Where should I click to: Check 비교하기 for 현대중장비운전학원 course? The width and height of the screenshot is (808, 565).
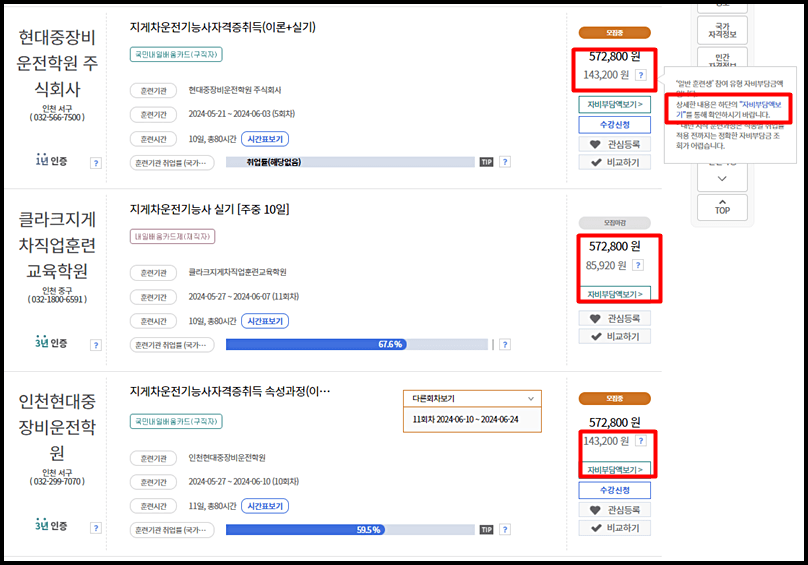[615, 162]
